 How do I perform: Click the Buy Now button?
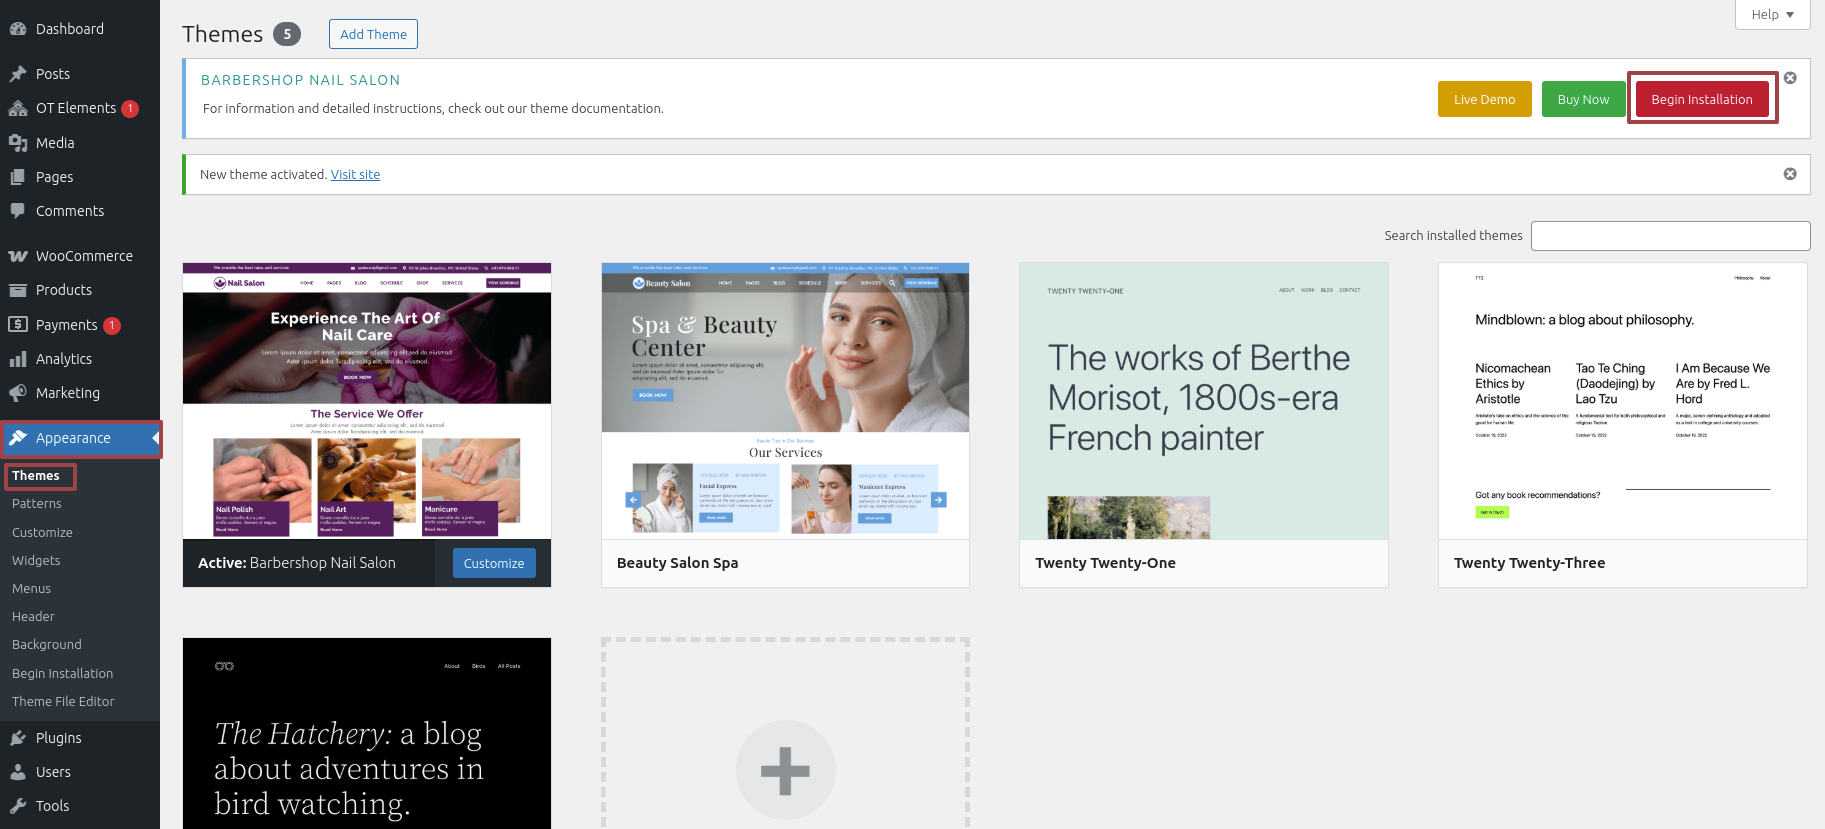(1584, 99)
